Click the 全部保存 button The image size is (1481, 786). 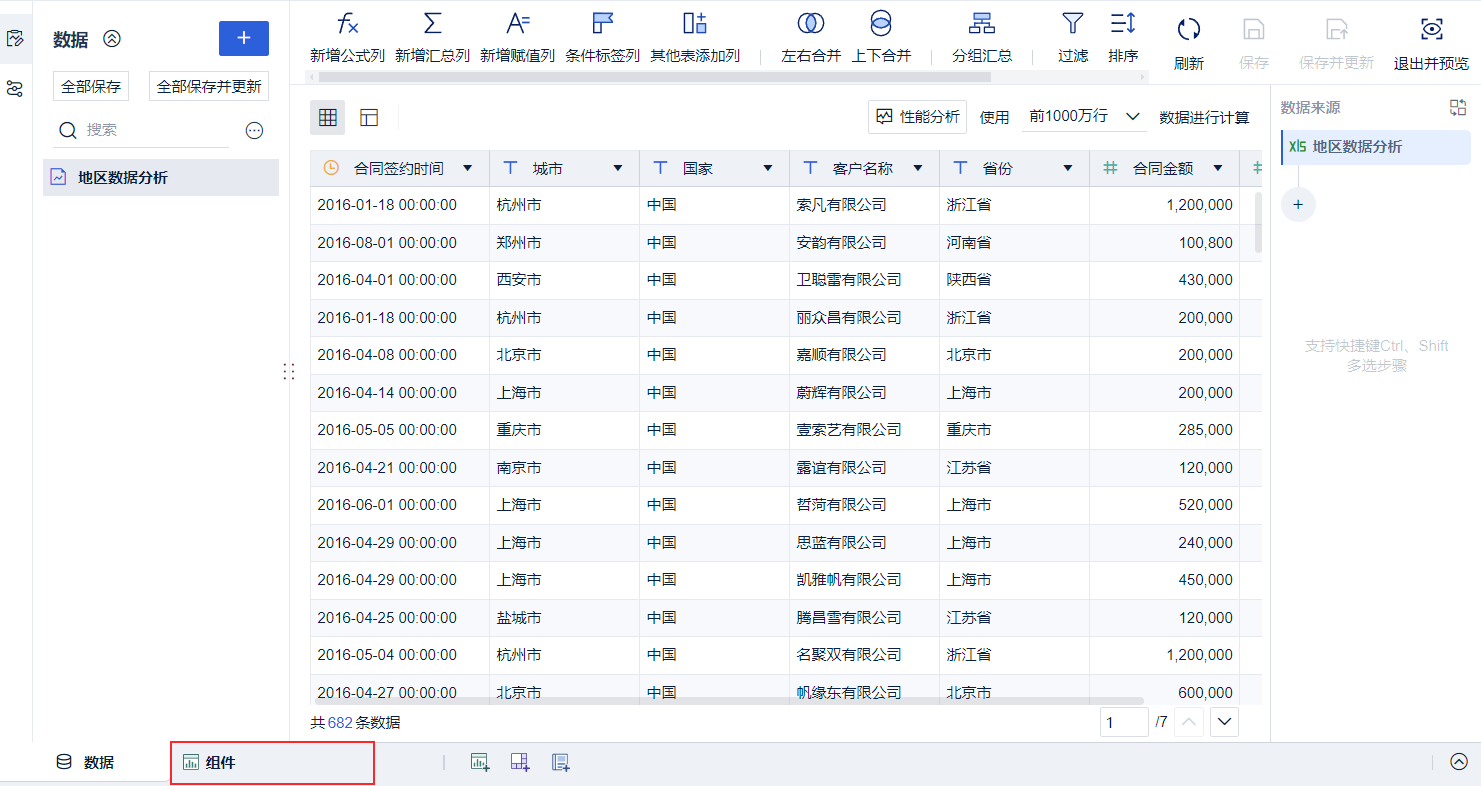(x=91, y=86)
